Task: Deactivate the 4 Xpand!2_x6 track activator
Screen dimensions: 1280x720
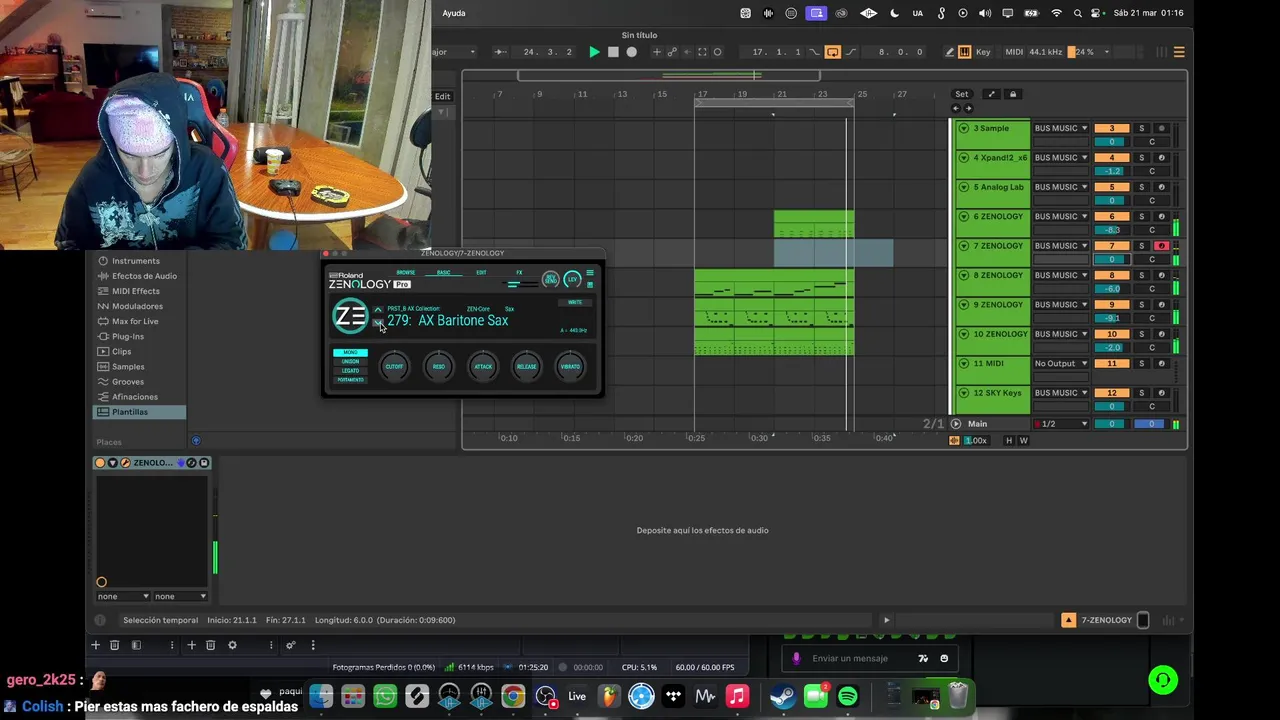Action: (x=1111, y=158)
